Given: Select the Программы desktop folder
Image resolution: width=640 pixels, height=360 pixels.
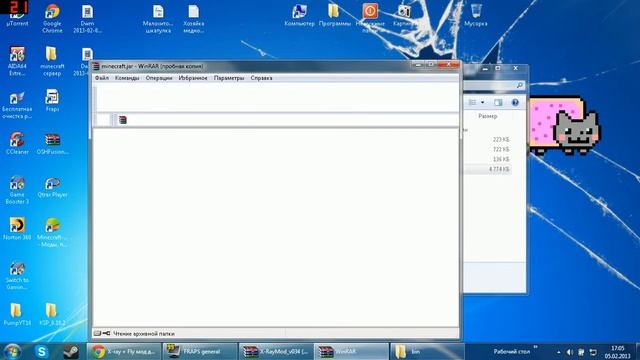Looking at the screenshot, I should pos(335,16).
